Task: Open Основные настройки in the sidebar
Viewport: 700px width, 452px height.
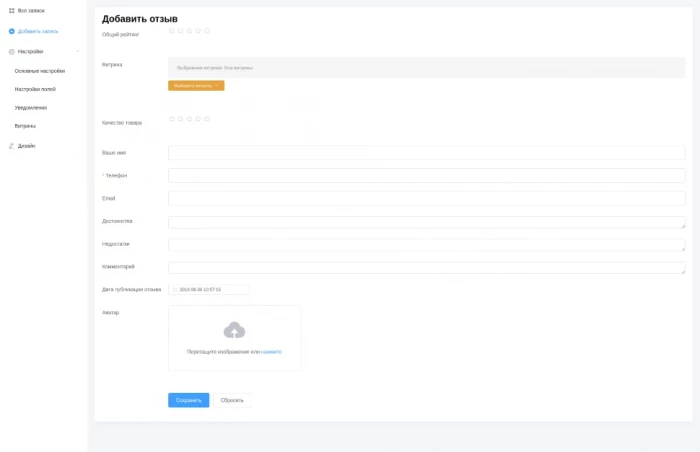Action: (40, 71)
